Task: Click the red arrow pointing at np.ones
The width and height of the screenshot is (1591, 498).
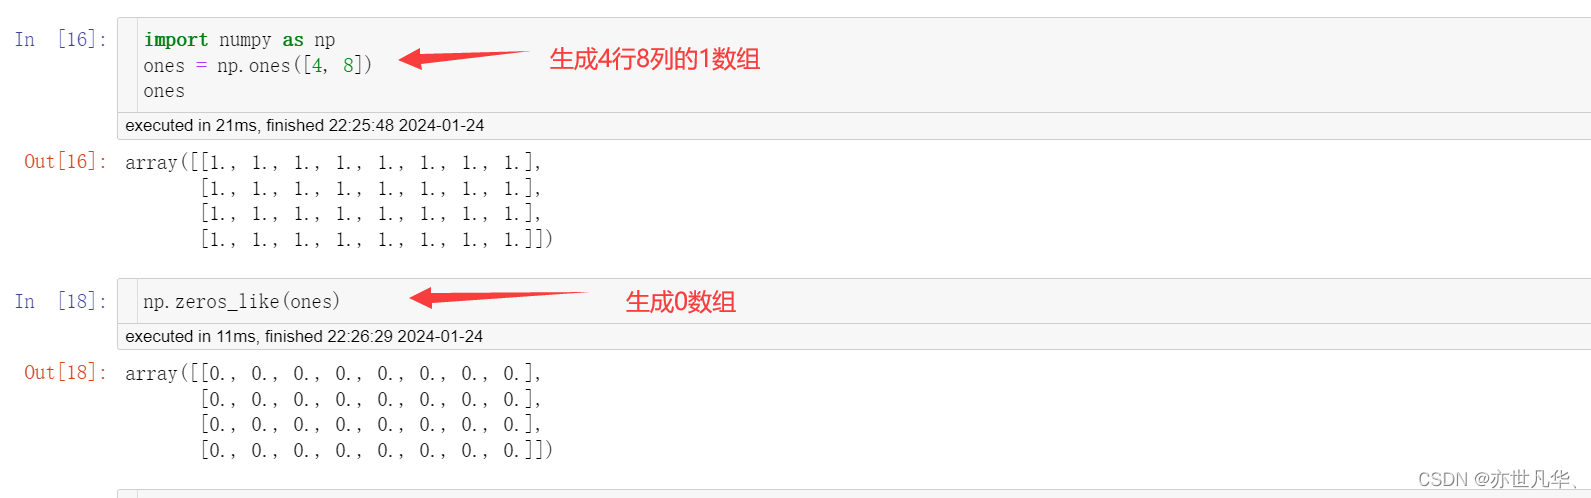Action: click(464, 57)
